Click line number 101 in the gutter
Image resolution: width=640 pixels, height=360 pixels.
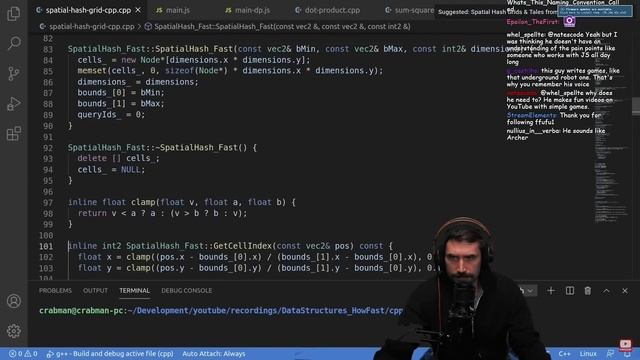pyautogui.click(x=46, y=247)
